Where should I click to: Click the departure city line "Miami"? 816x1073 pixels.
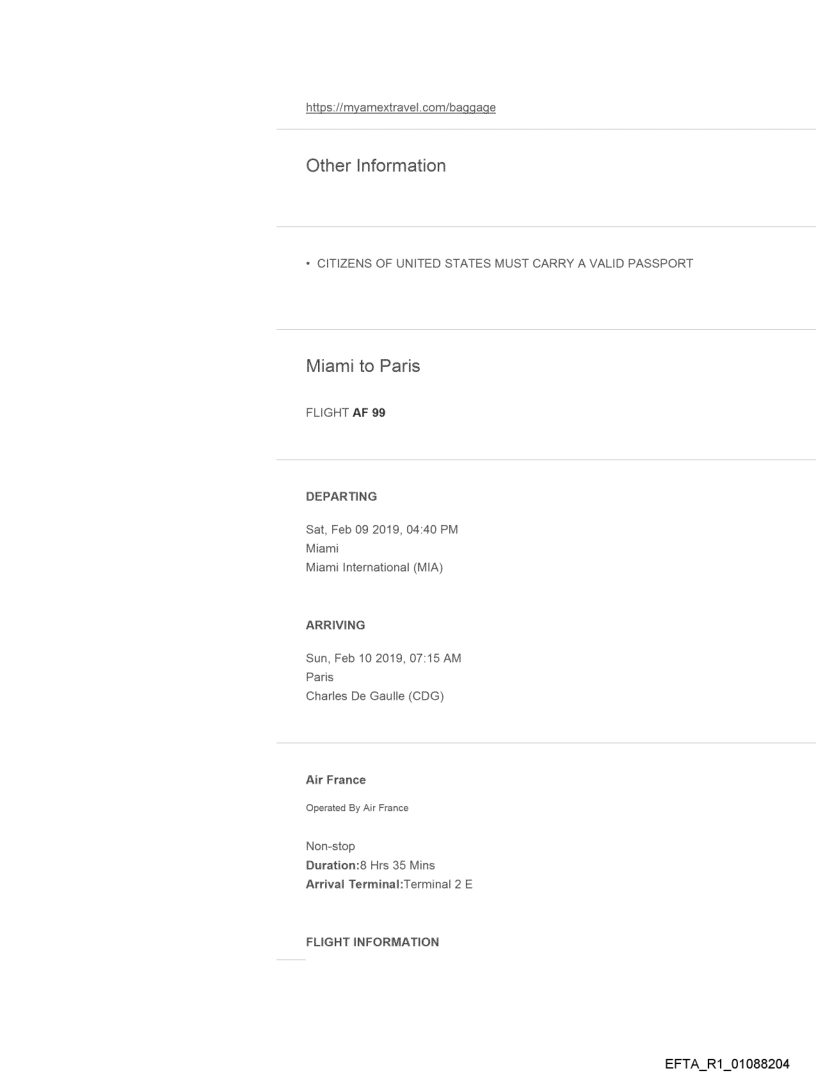[x=322, y=549]
